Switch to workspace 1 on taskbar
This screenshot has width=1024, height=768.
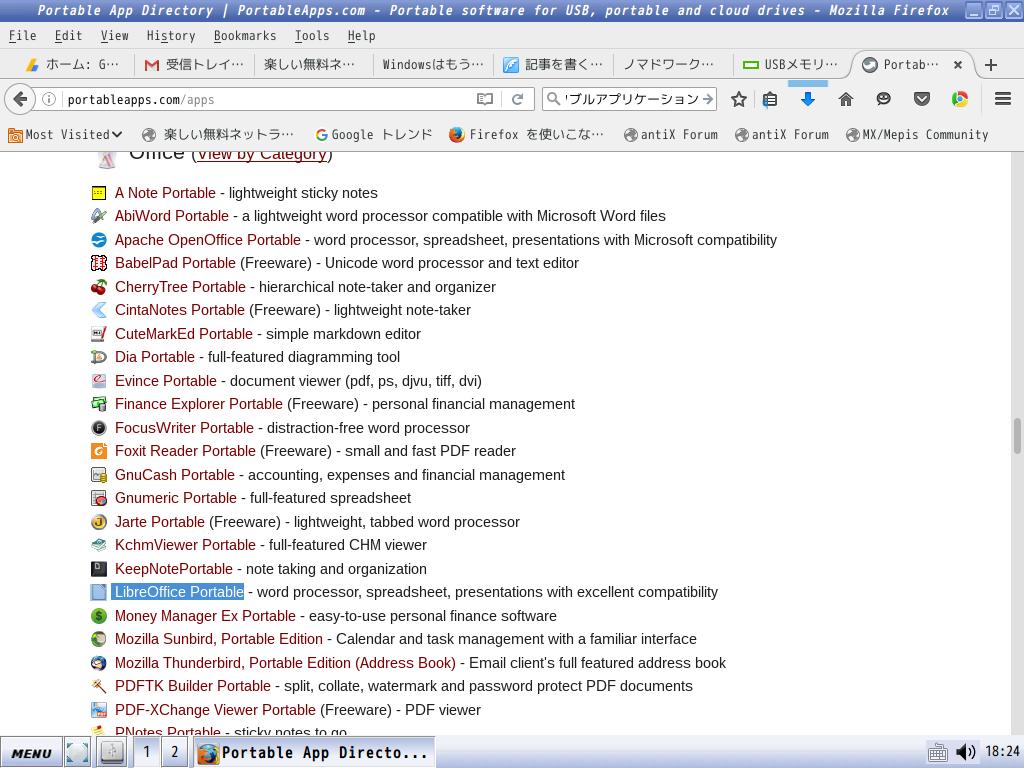tap(147, 752)
